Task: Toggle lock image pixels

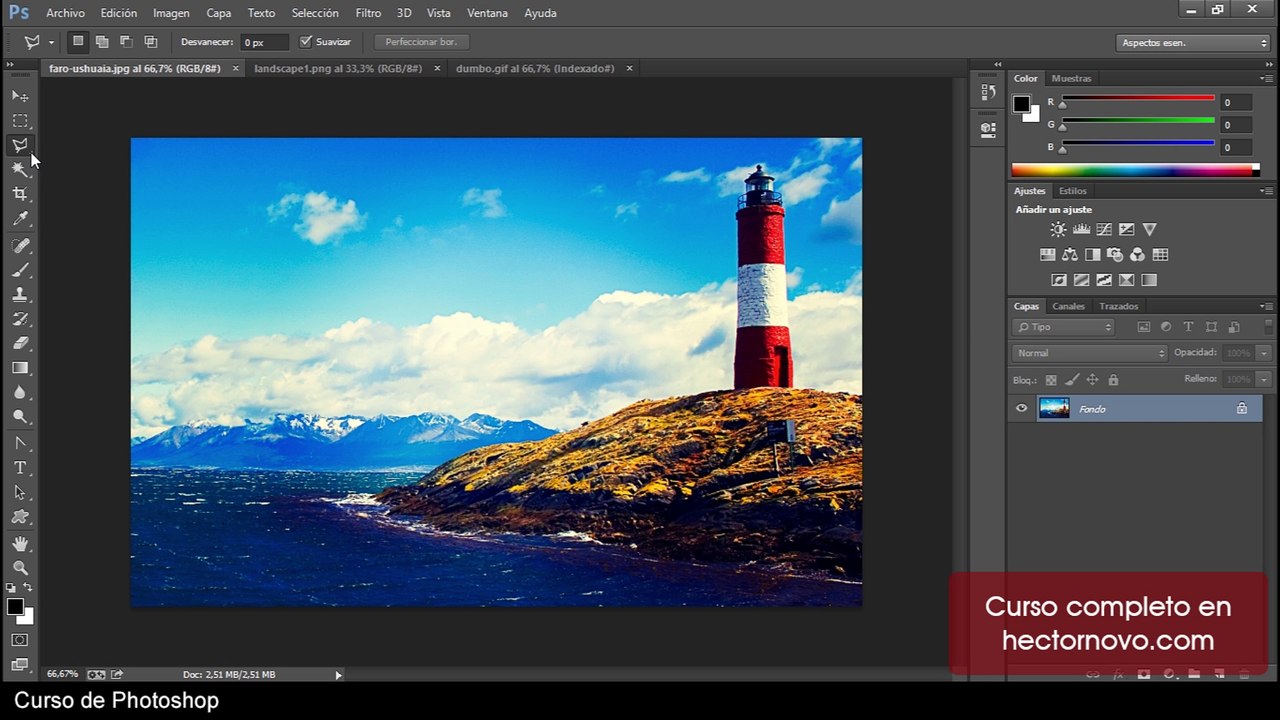Action: (1071, 380)
